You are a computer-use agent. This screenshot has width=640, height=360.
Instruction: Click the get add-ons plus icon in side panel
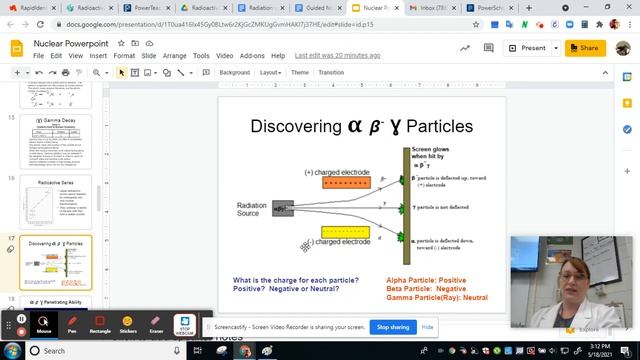click(627, 171)
